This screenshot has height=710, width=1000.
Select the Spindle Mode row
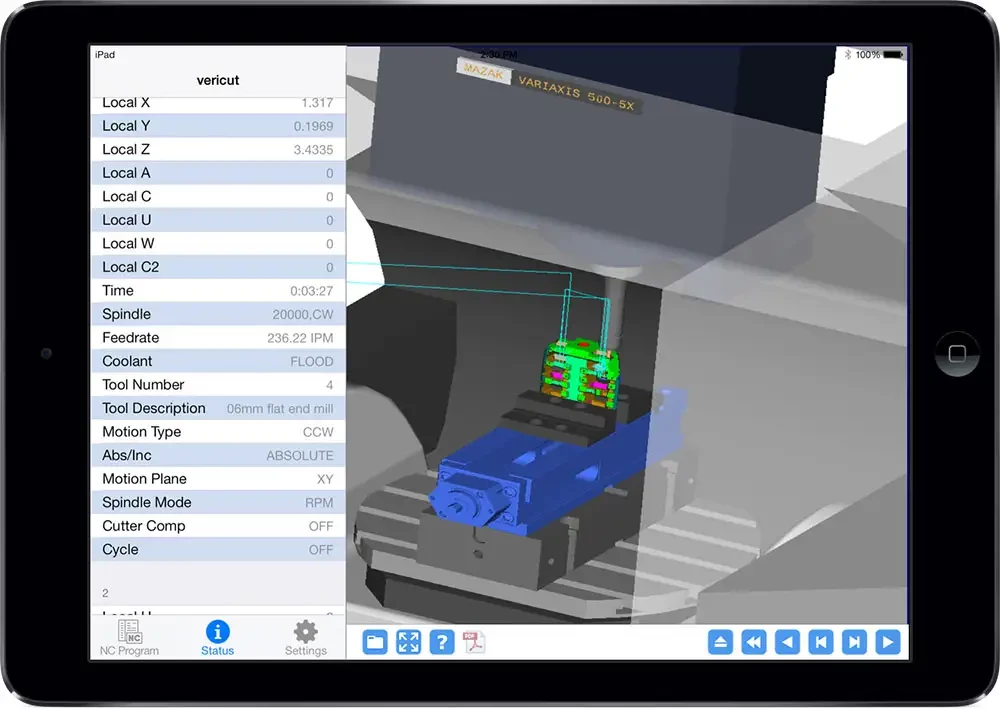pos(218,503)
